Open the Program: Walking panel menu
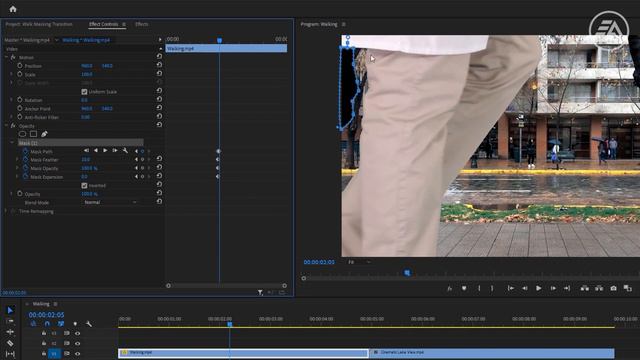 (344, 24)
